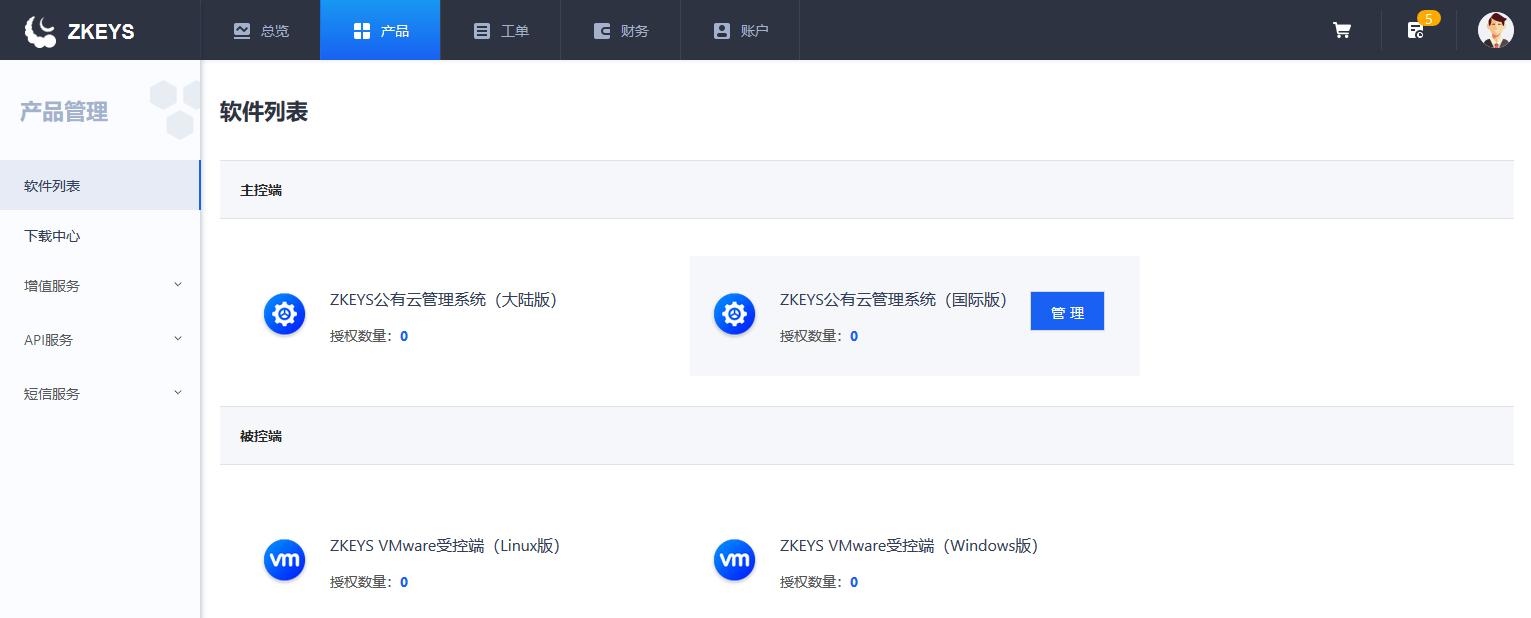Screen dimensions: 1531x618
Task: Click the gear icon for 国际版 system
Action: pos(735,315)
